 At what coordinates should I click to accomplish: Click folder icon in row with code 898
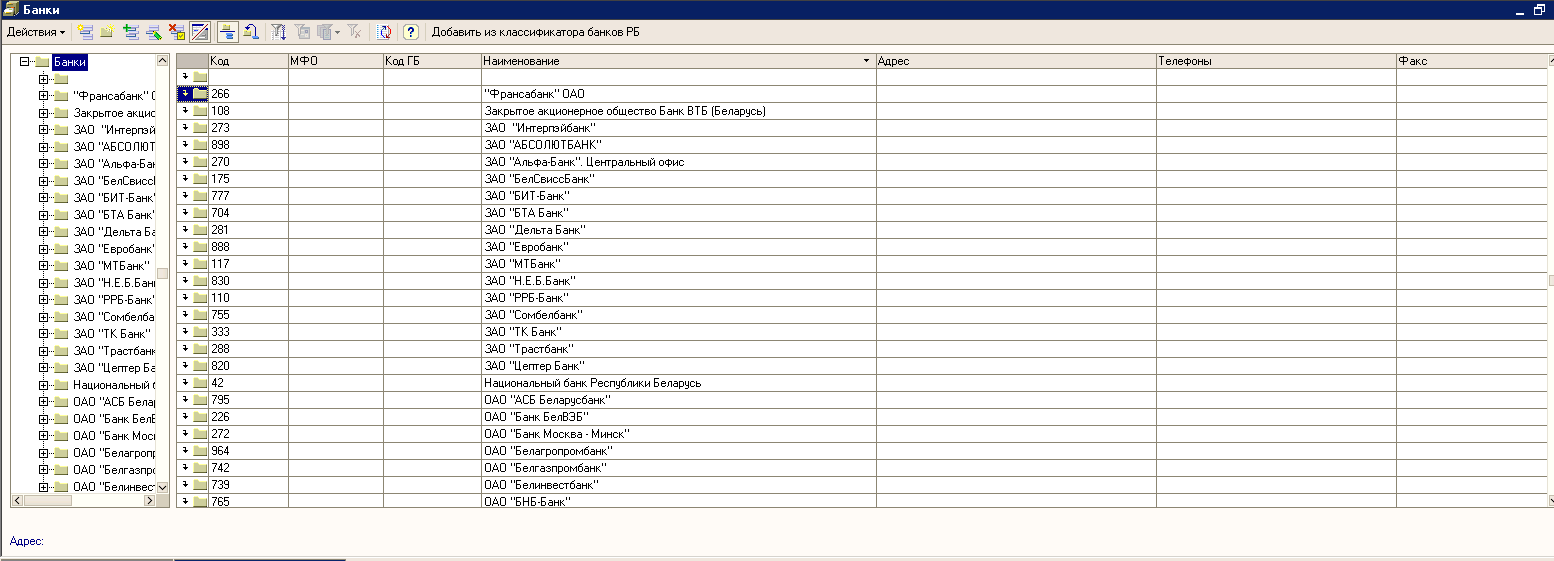(200, 145)
